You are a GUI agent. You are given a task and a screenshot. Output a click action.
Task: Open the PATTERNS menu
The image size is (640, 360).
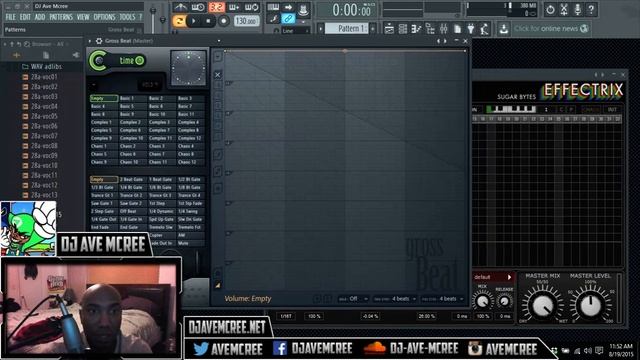coord(61,17)
